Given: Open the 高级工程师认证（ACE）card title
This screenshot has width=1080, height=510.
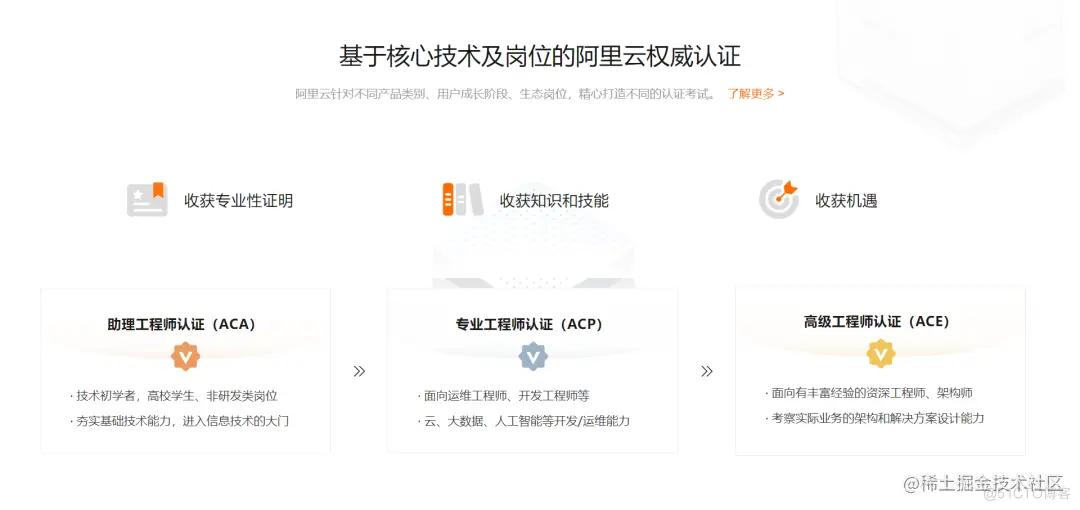Looking at the screenshot, I should coord(877,322).
